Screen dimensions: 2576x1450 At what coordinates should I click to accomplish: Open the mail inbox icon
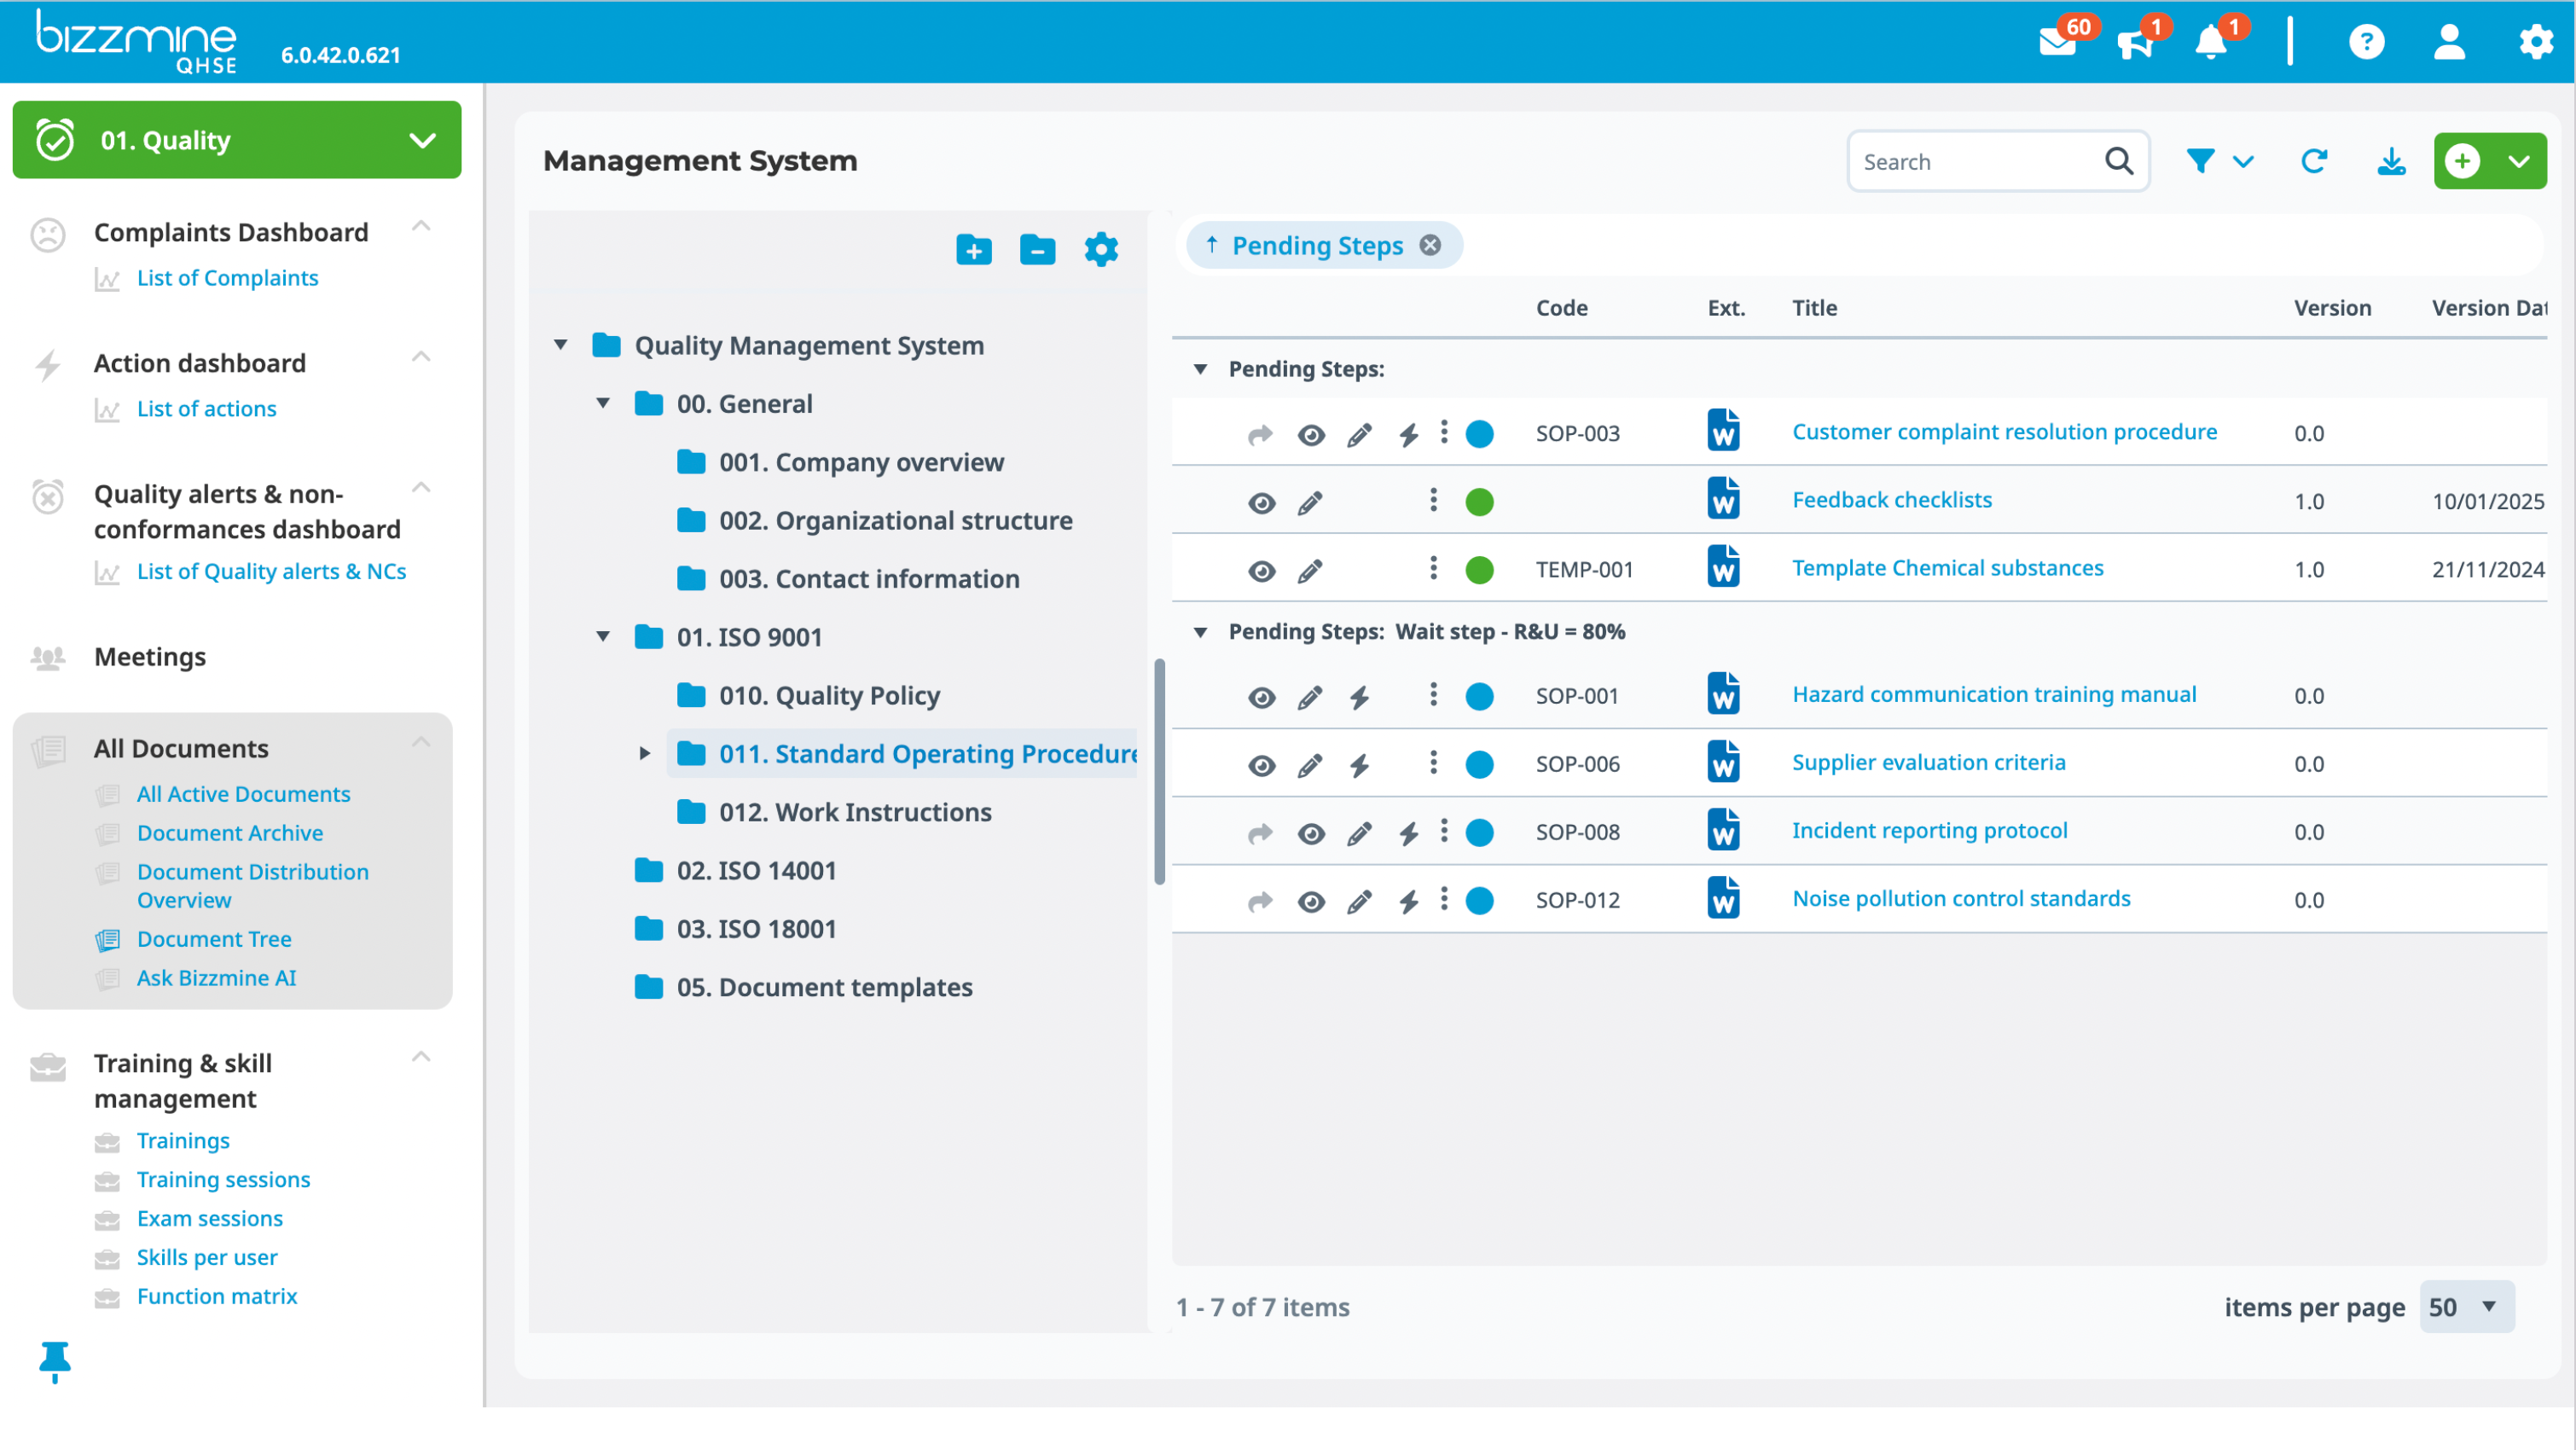tap(2057, 43)
